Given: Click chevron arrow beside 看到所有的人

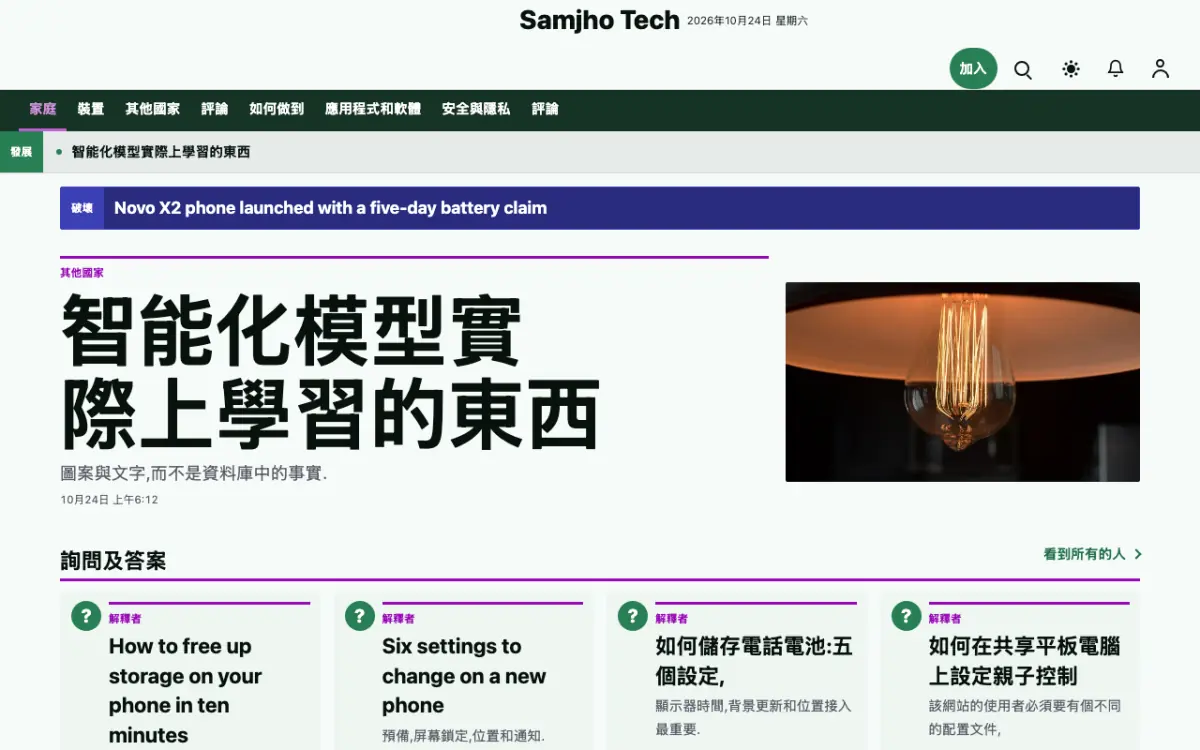Looking at the screenshot, I should (1138, 554).
